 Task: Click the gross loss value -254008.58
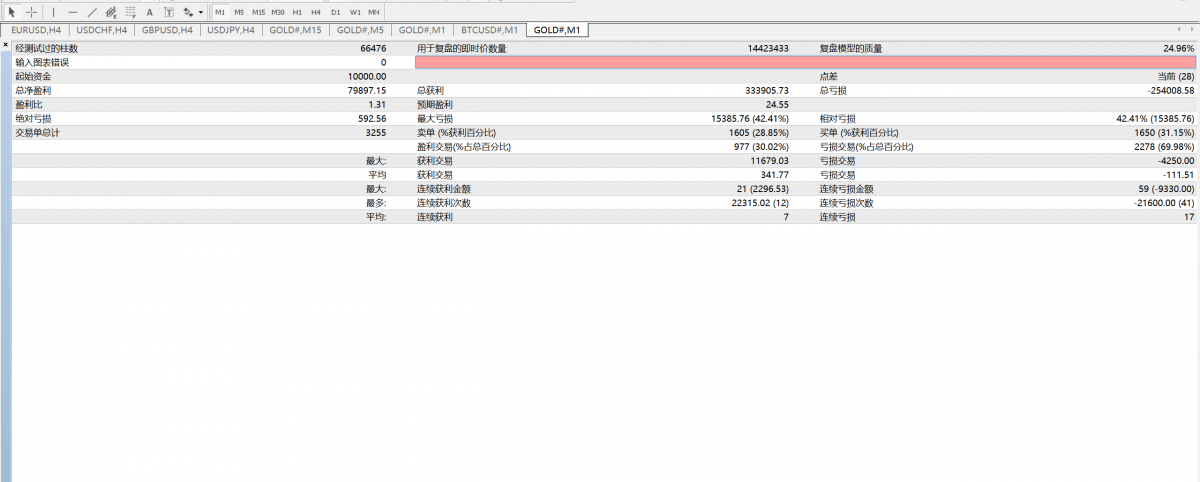click(x=1171, y=90)
